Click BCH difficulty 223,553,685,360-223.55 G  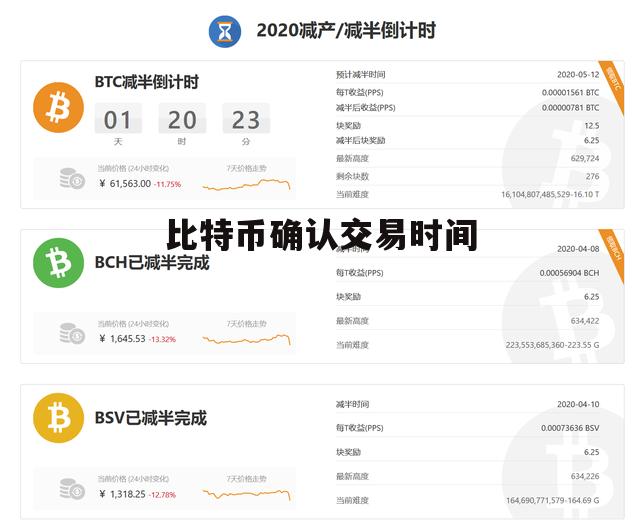click(553, 345)
